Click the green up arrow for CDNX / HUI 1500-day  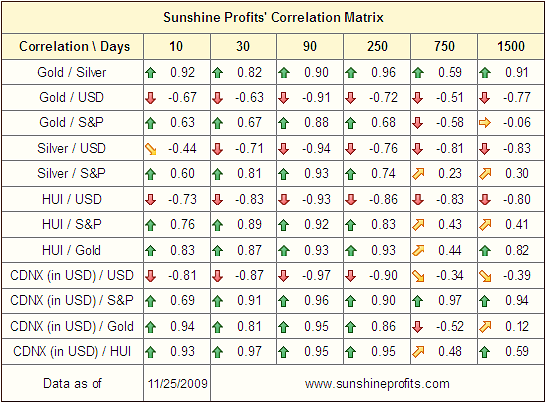tap(485, 352)
